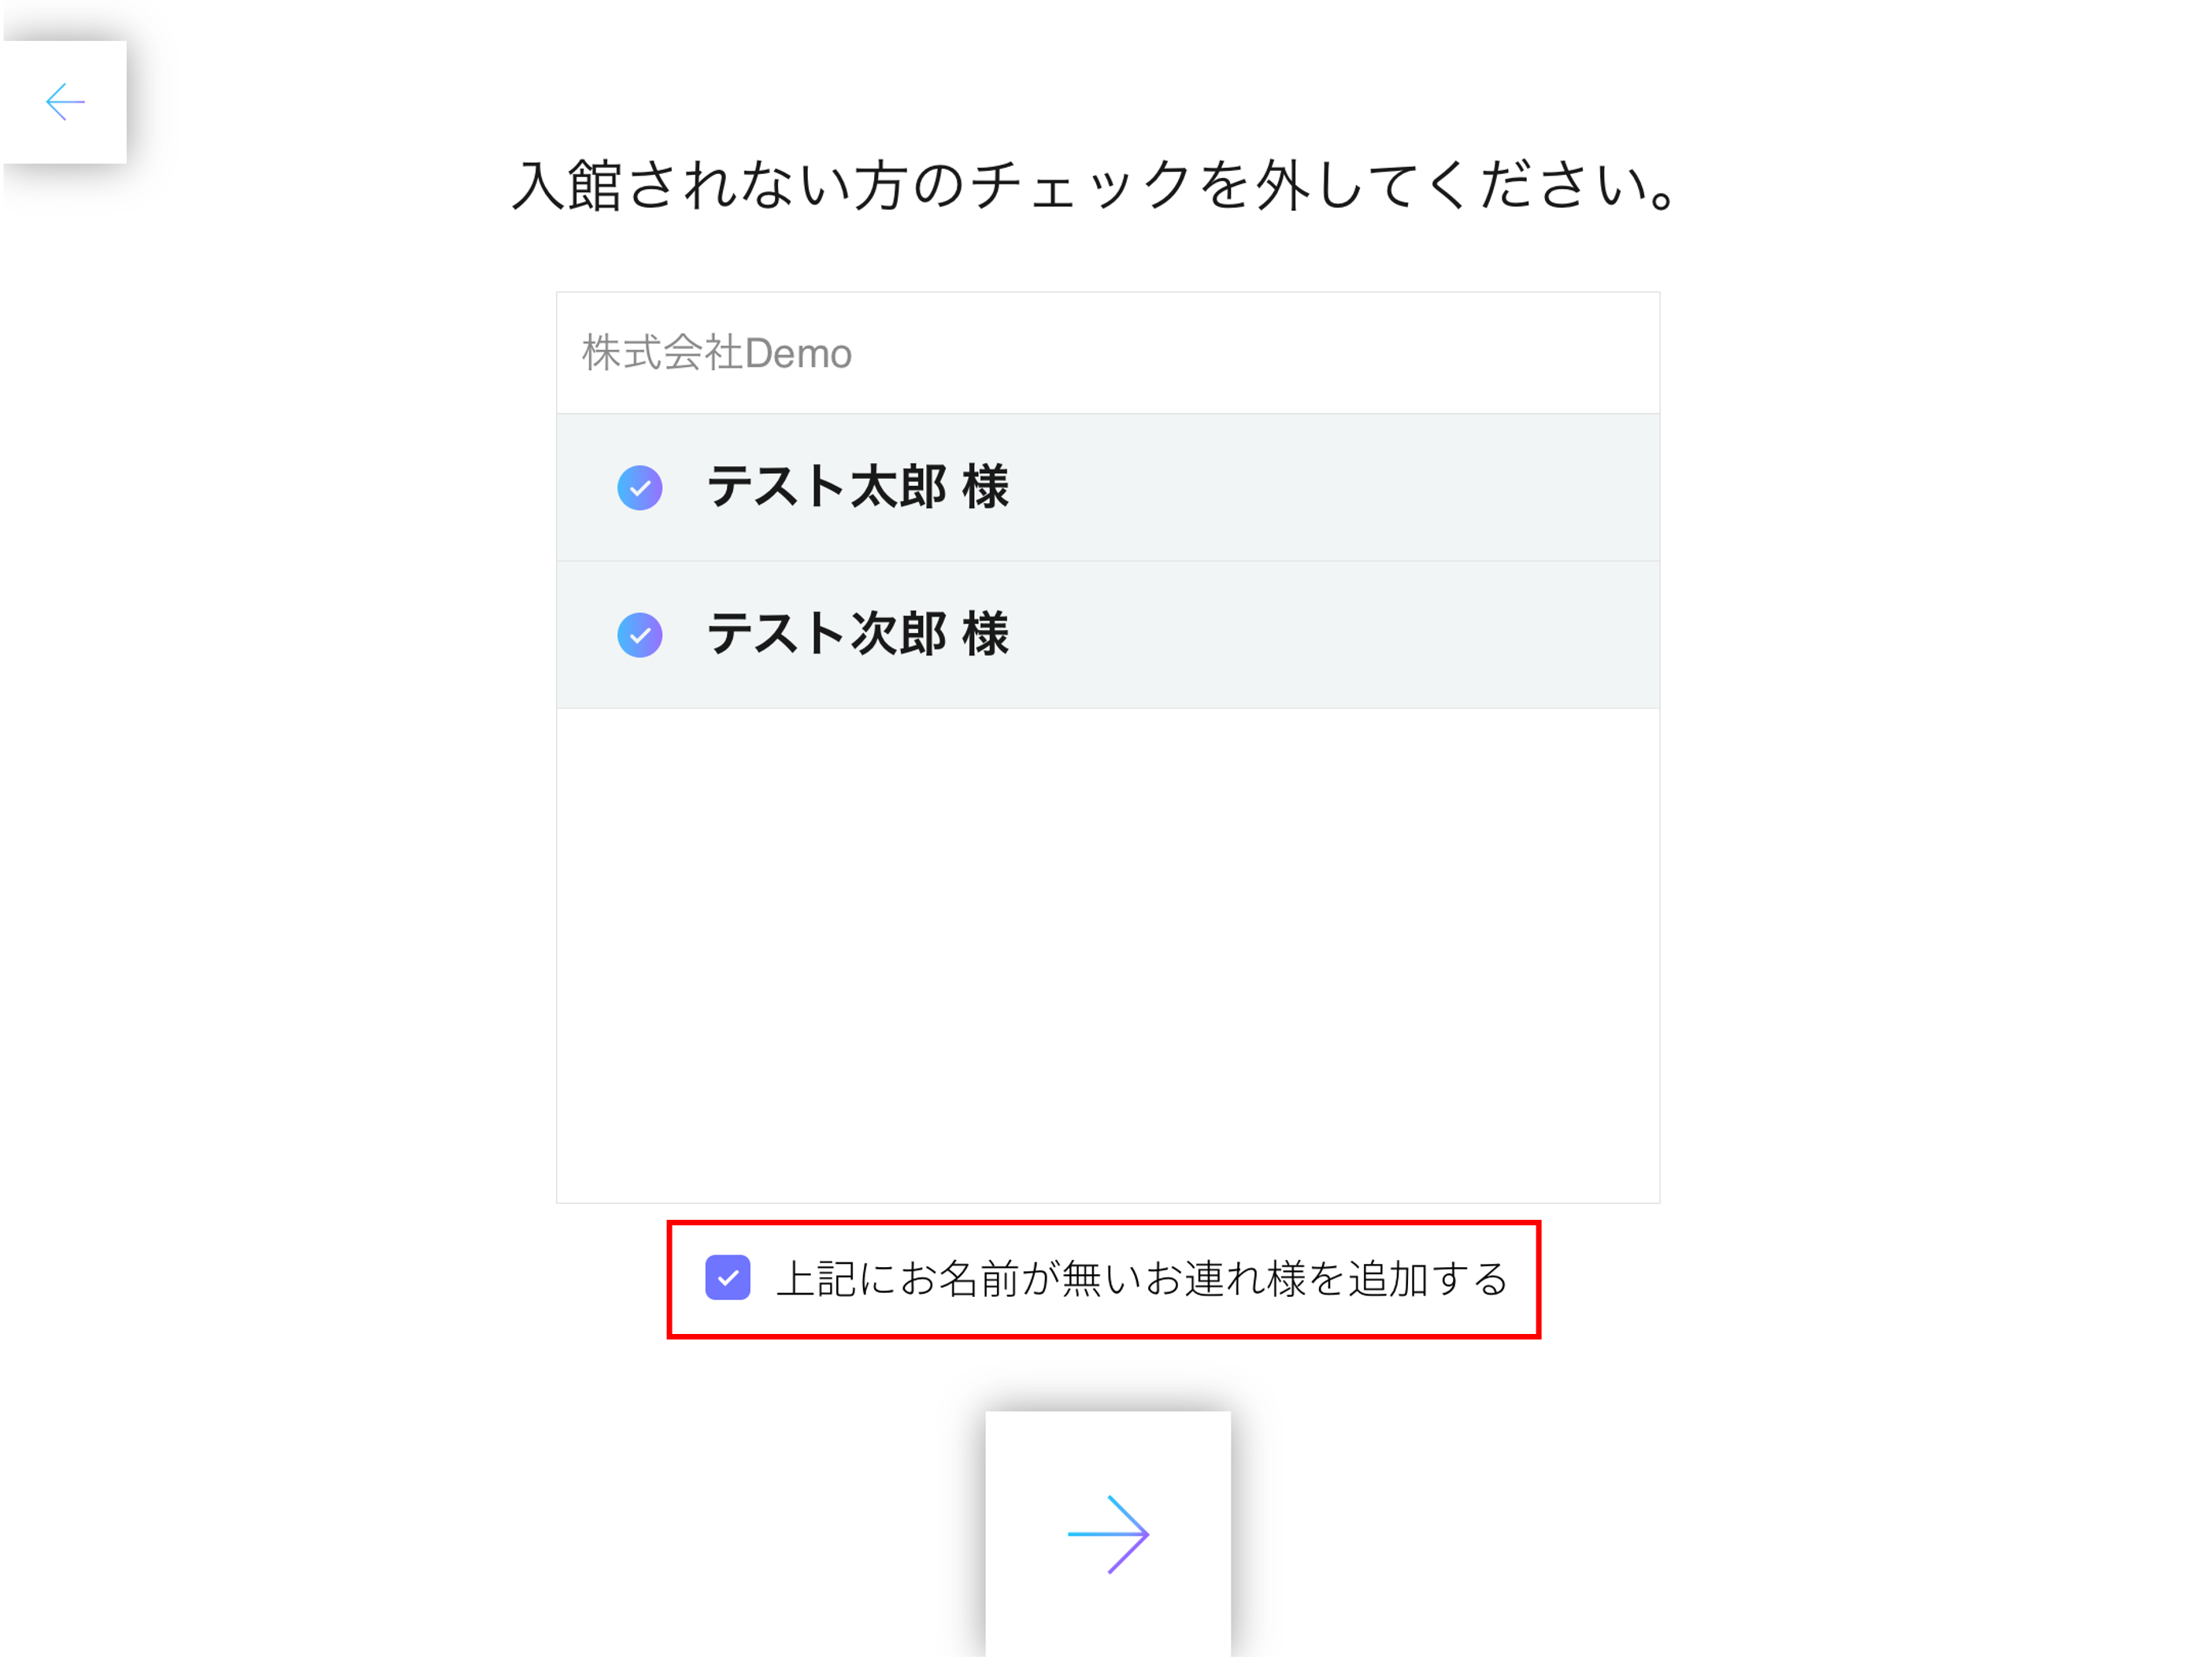
Task: Click the 様 suffix on the first visitor row
Action: 985,487
